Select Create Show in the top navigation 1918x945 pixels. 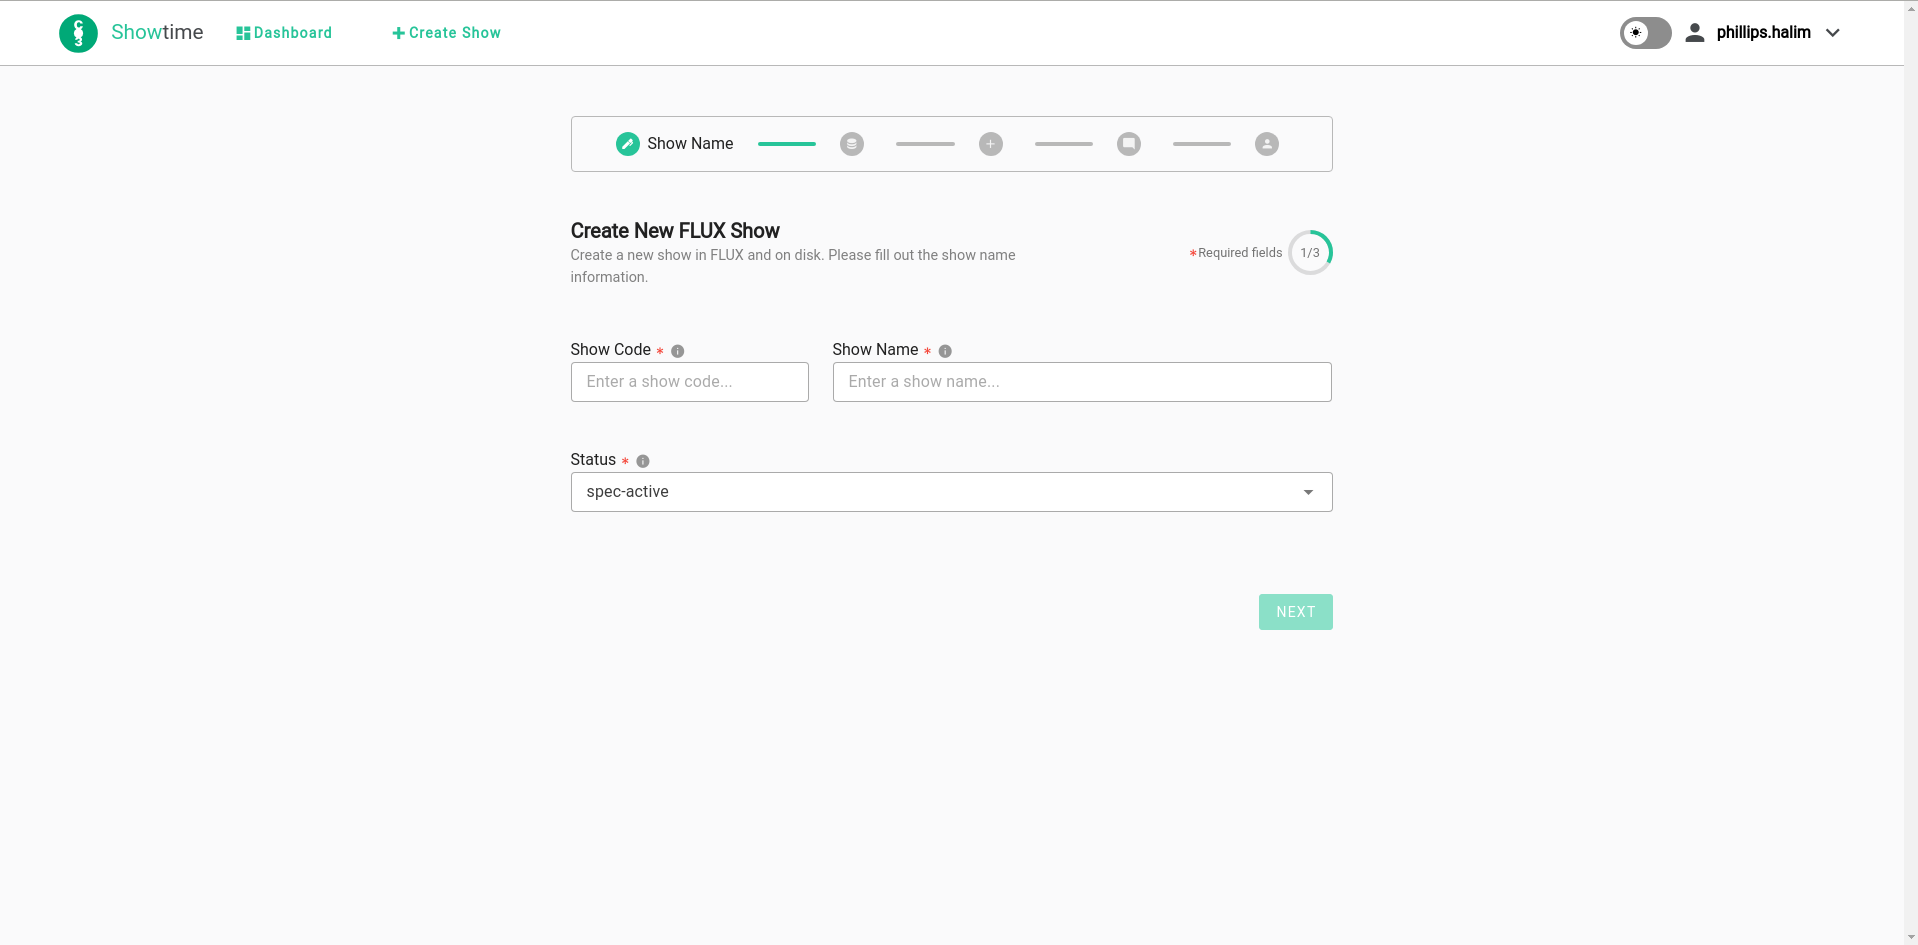tap(447, 33)
